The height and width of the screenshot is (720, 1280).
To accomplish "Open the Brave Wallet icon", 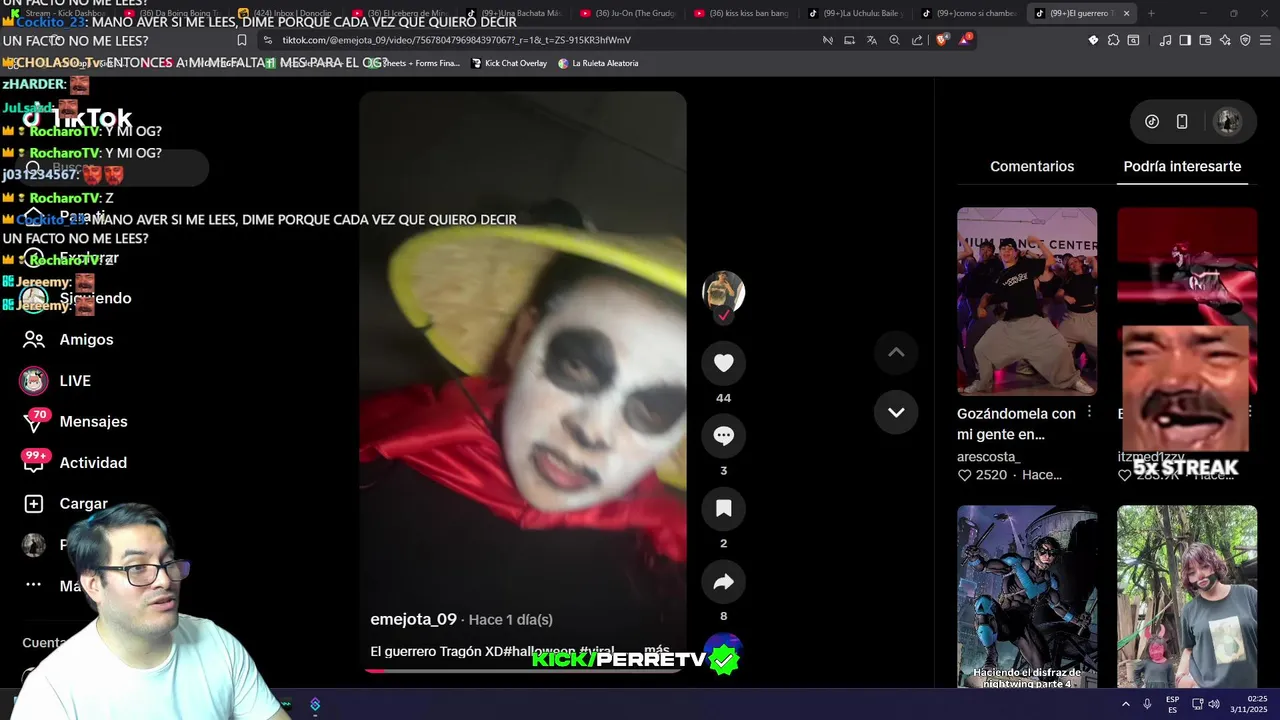I will pos(1205,40).
